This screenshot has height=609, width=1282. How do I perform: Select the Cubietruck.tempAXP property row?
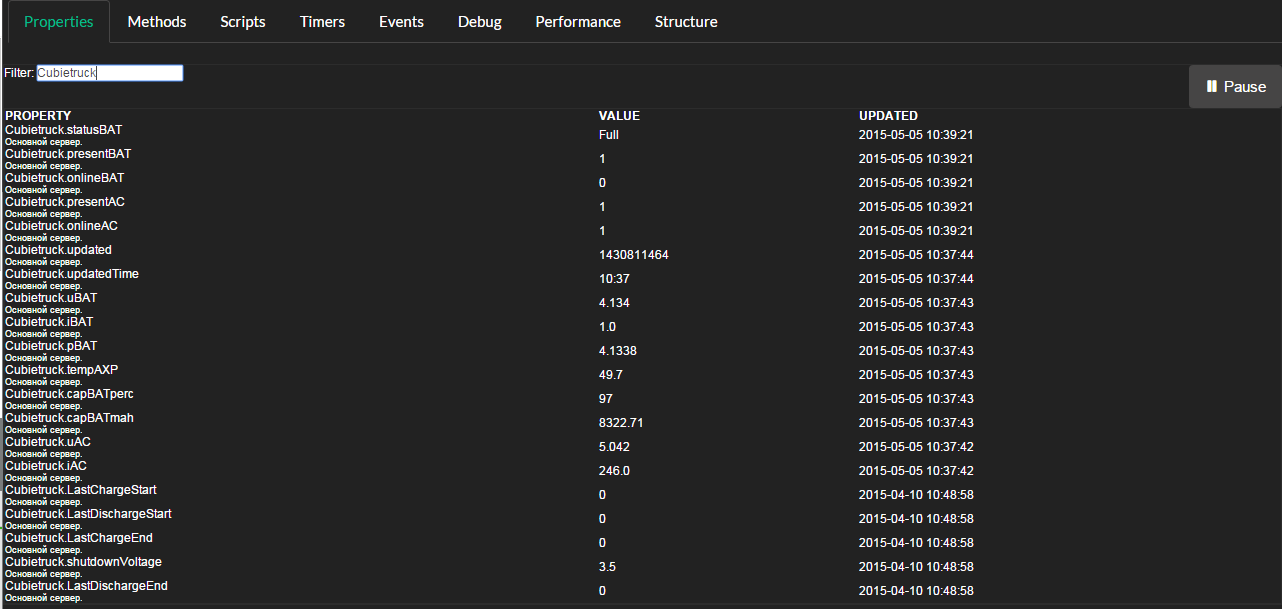(62, 370)
